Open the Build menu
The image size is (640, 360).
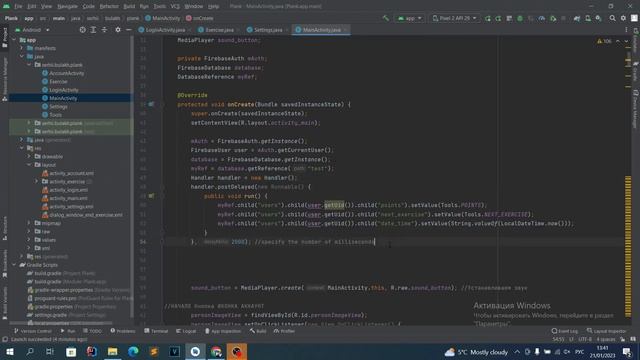[129, 7]
